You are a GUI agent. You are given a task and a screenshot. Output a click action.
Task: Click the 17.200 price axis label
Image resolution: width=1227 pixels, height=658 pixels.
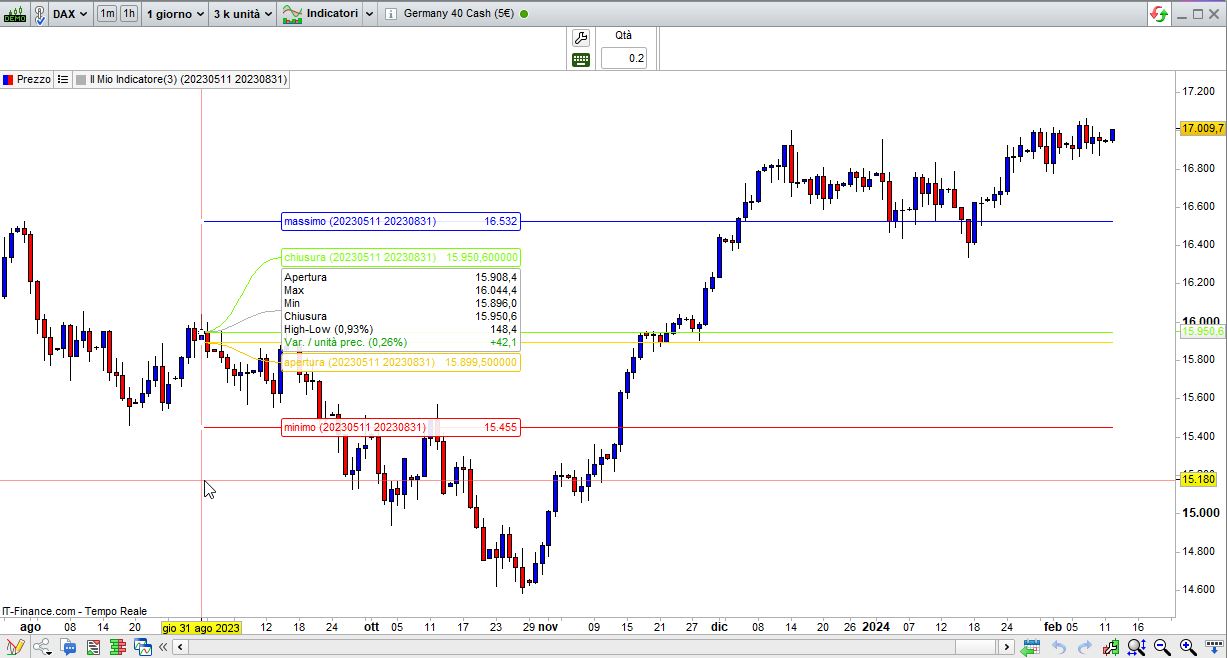tap(1197, 91)
